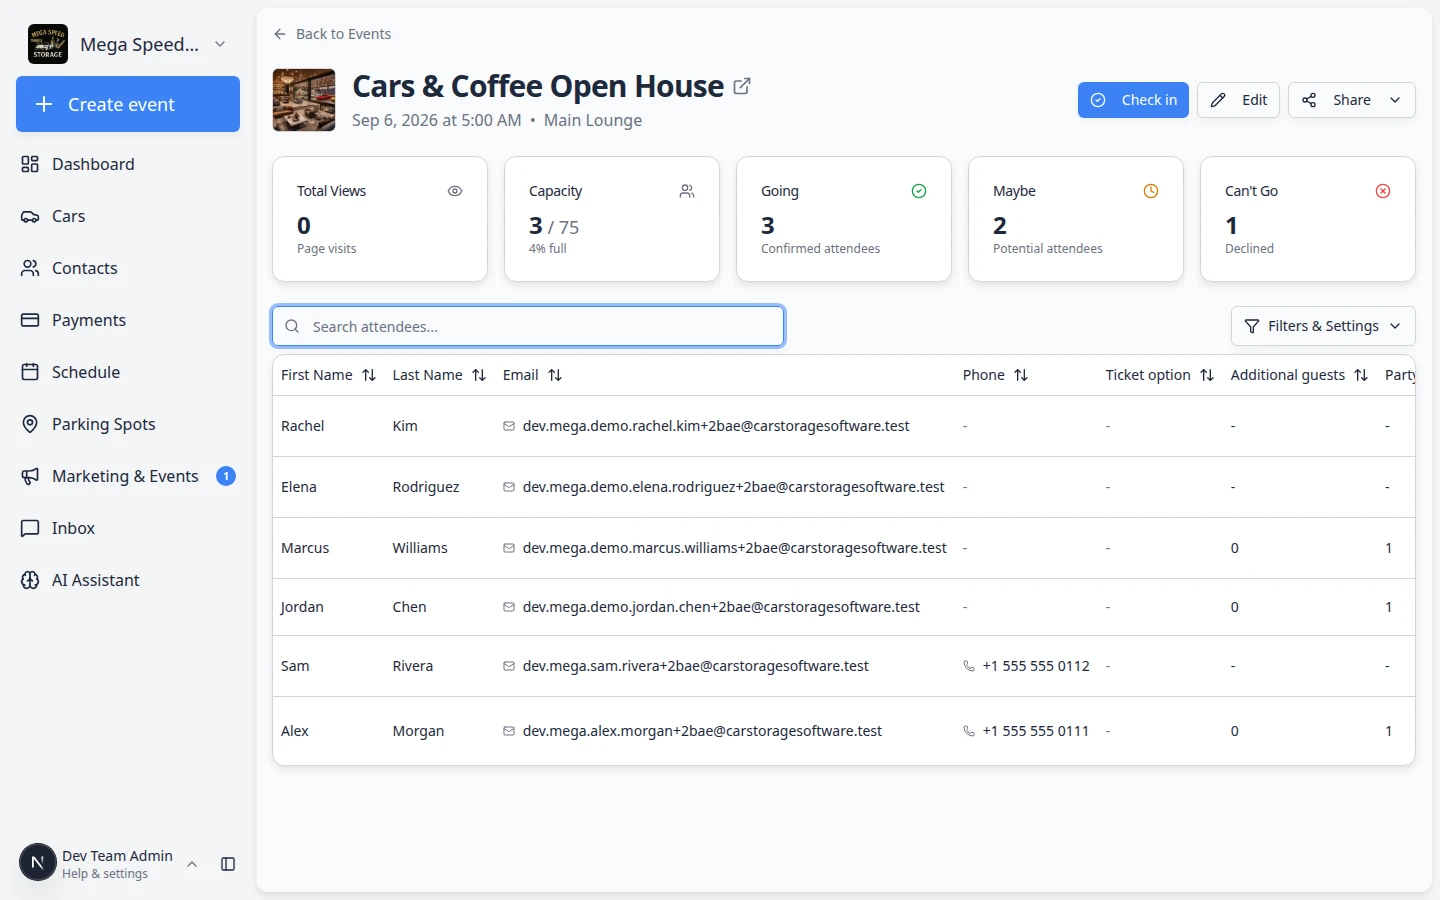
Task: Click the Create event button
Action: pos(128,104)
